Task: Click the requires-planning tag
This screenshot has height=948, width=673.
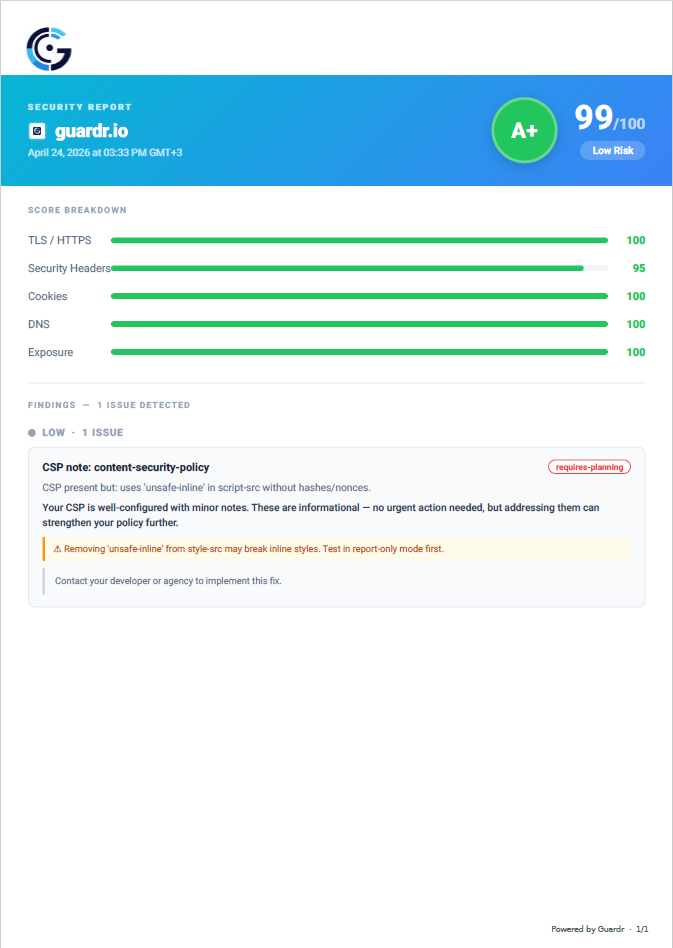Action: pos(590,467)
